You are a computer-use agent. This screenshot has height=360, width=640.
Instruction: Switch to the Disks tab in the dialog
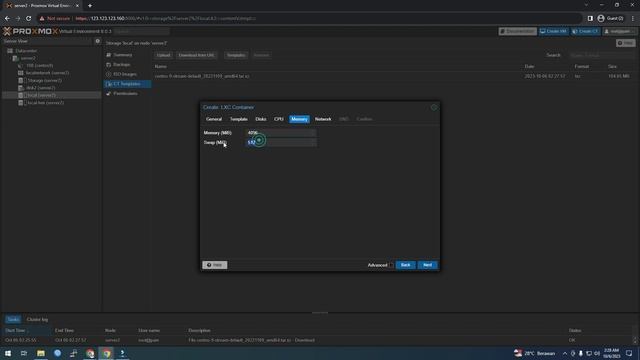261,119
